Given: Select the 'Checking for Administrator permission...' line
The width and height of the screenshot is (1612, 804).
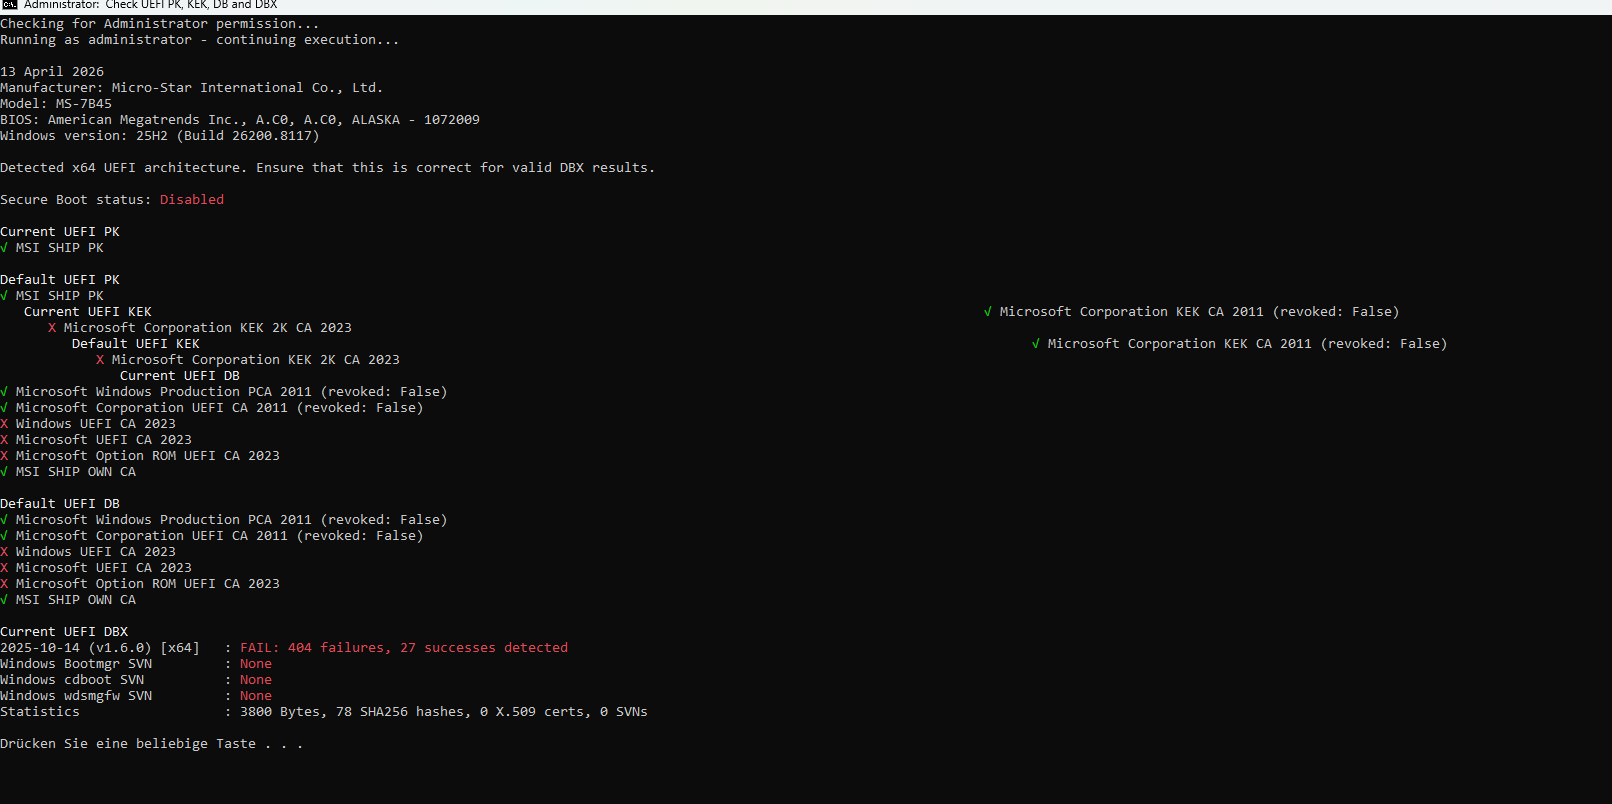Looking at the screenshot, I should pyautogui.click(x=160, y=24).
